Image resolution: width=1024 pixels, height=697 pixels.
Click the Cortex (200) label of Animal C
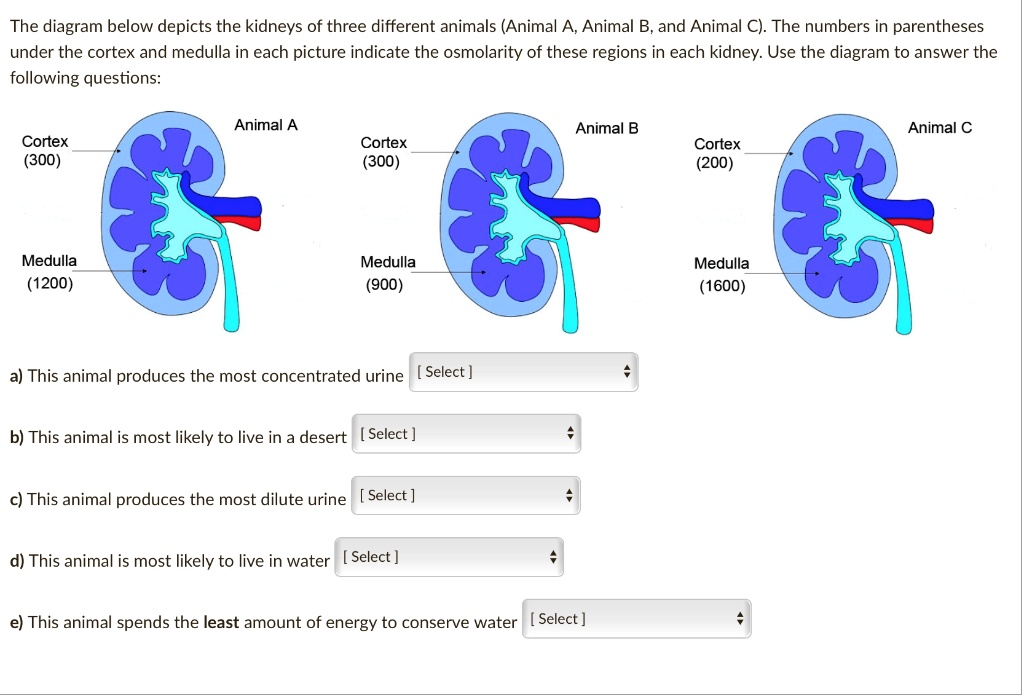[x=718, y=154]
